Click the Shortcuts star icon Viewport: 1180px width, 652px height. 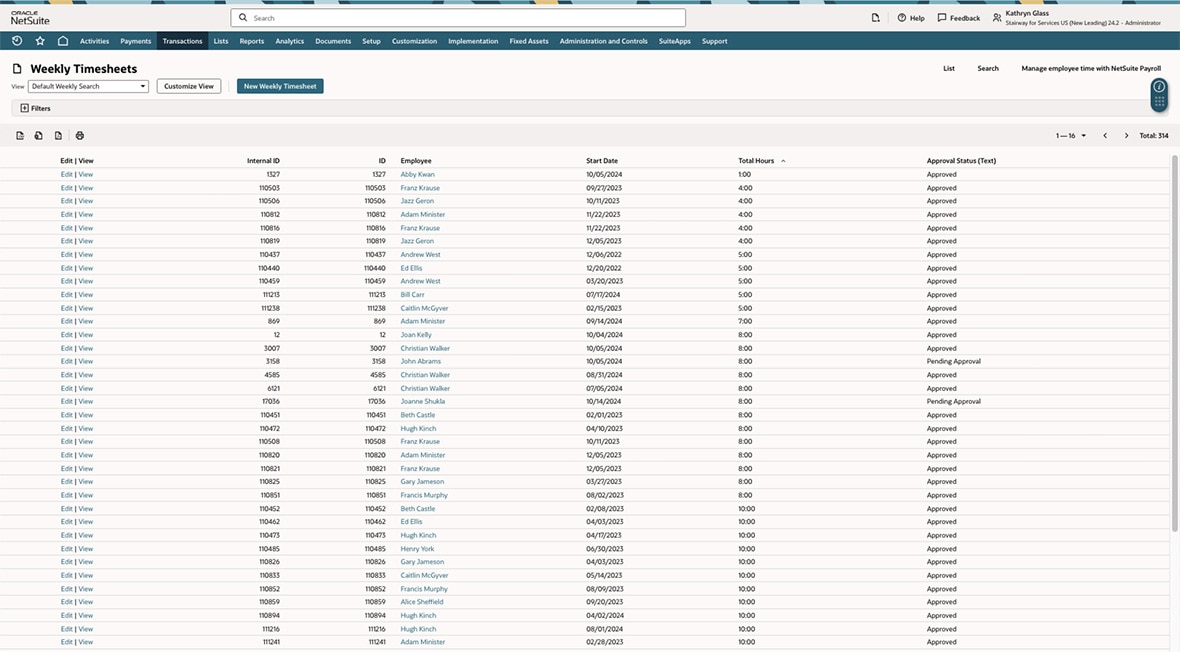click(x=40, y=41)
